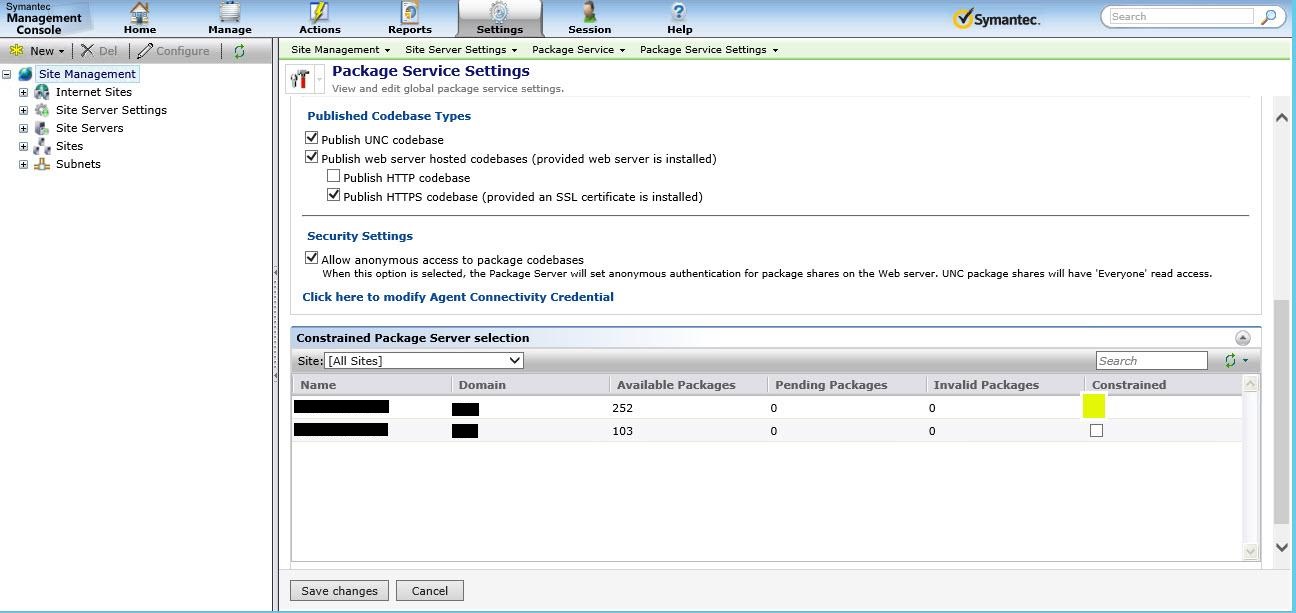The image size is (1296, 613).
Task: Open the Site dropdown showing All Sites
Action: (x=424, y=360)
